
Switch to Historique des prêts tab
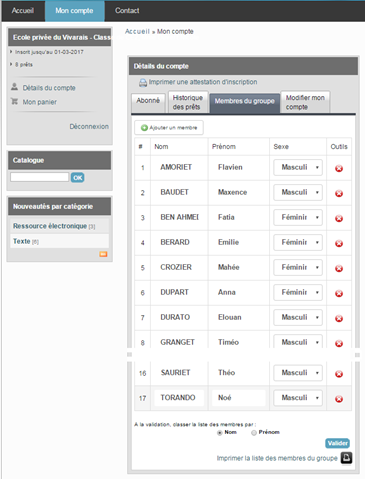(x=188, y=102)
